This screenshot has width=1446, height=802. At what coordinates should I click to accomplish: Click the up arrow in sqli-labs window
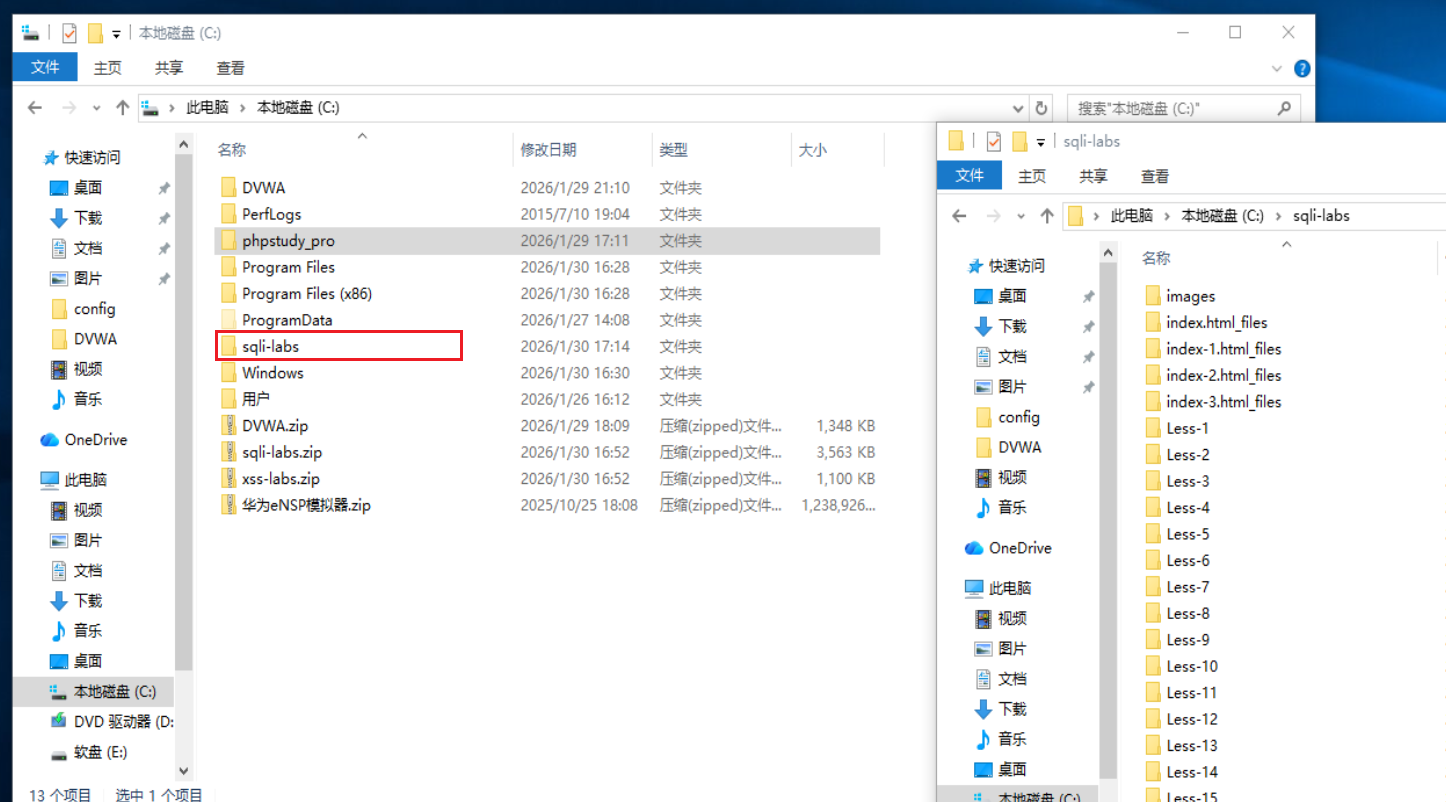click(1046, 215)
